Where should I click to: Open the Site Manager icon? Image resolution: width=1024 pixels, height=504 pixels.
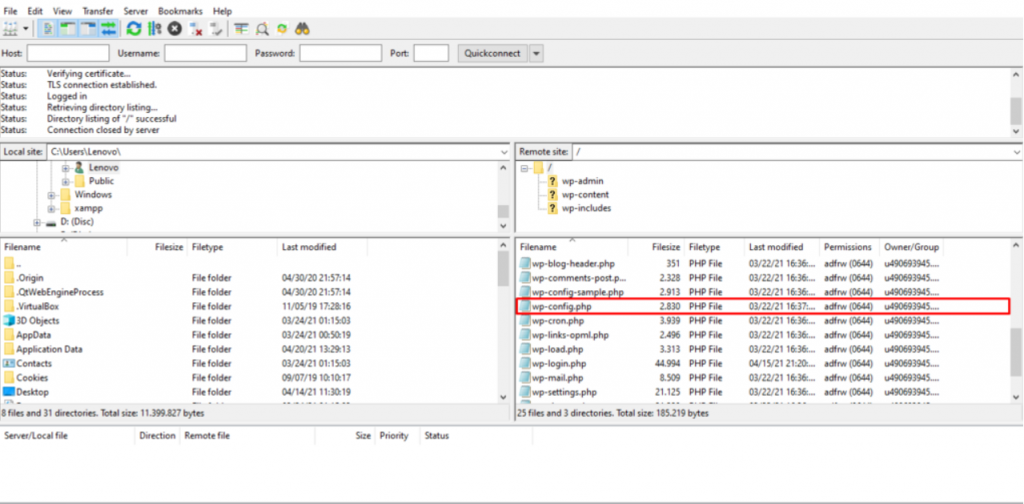point(12,29)
